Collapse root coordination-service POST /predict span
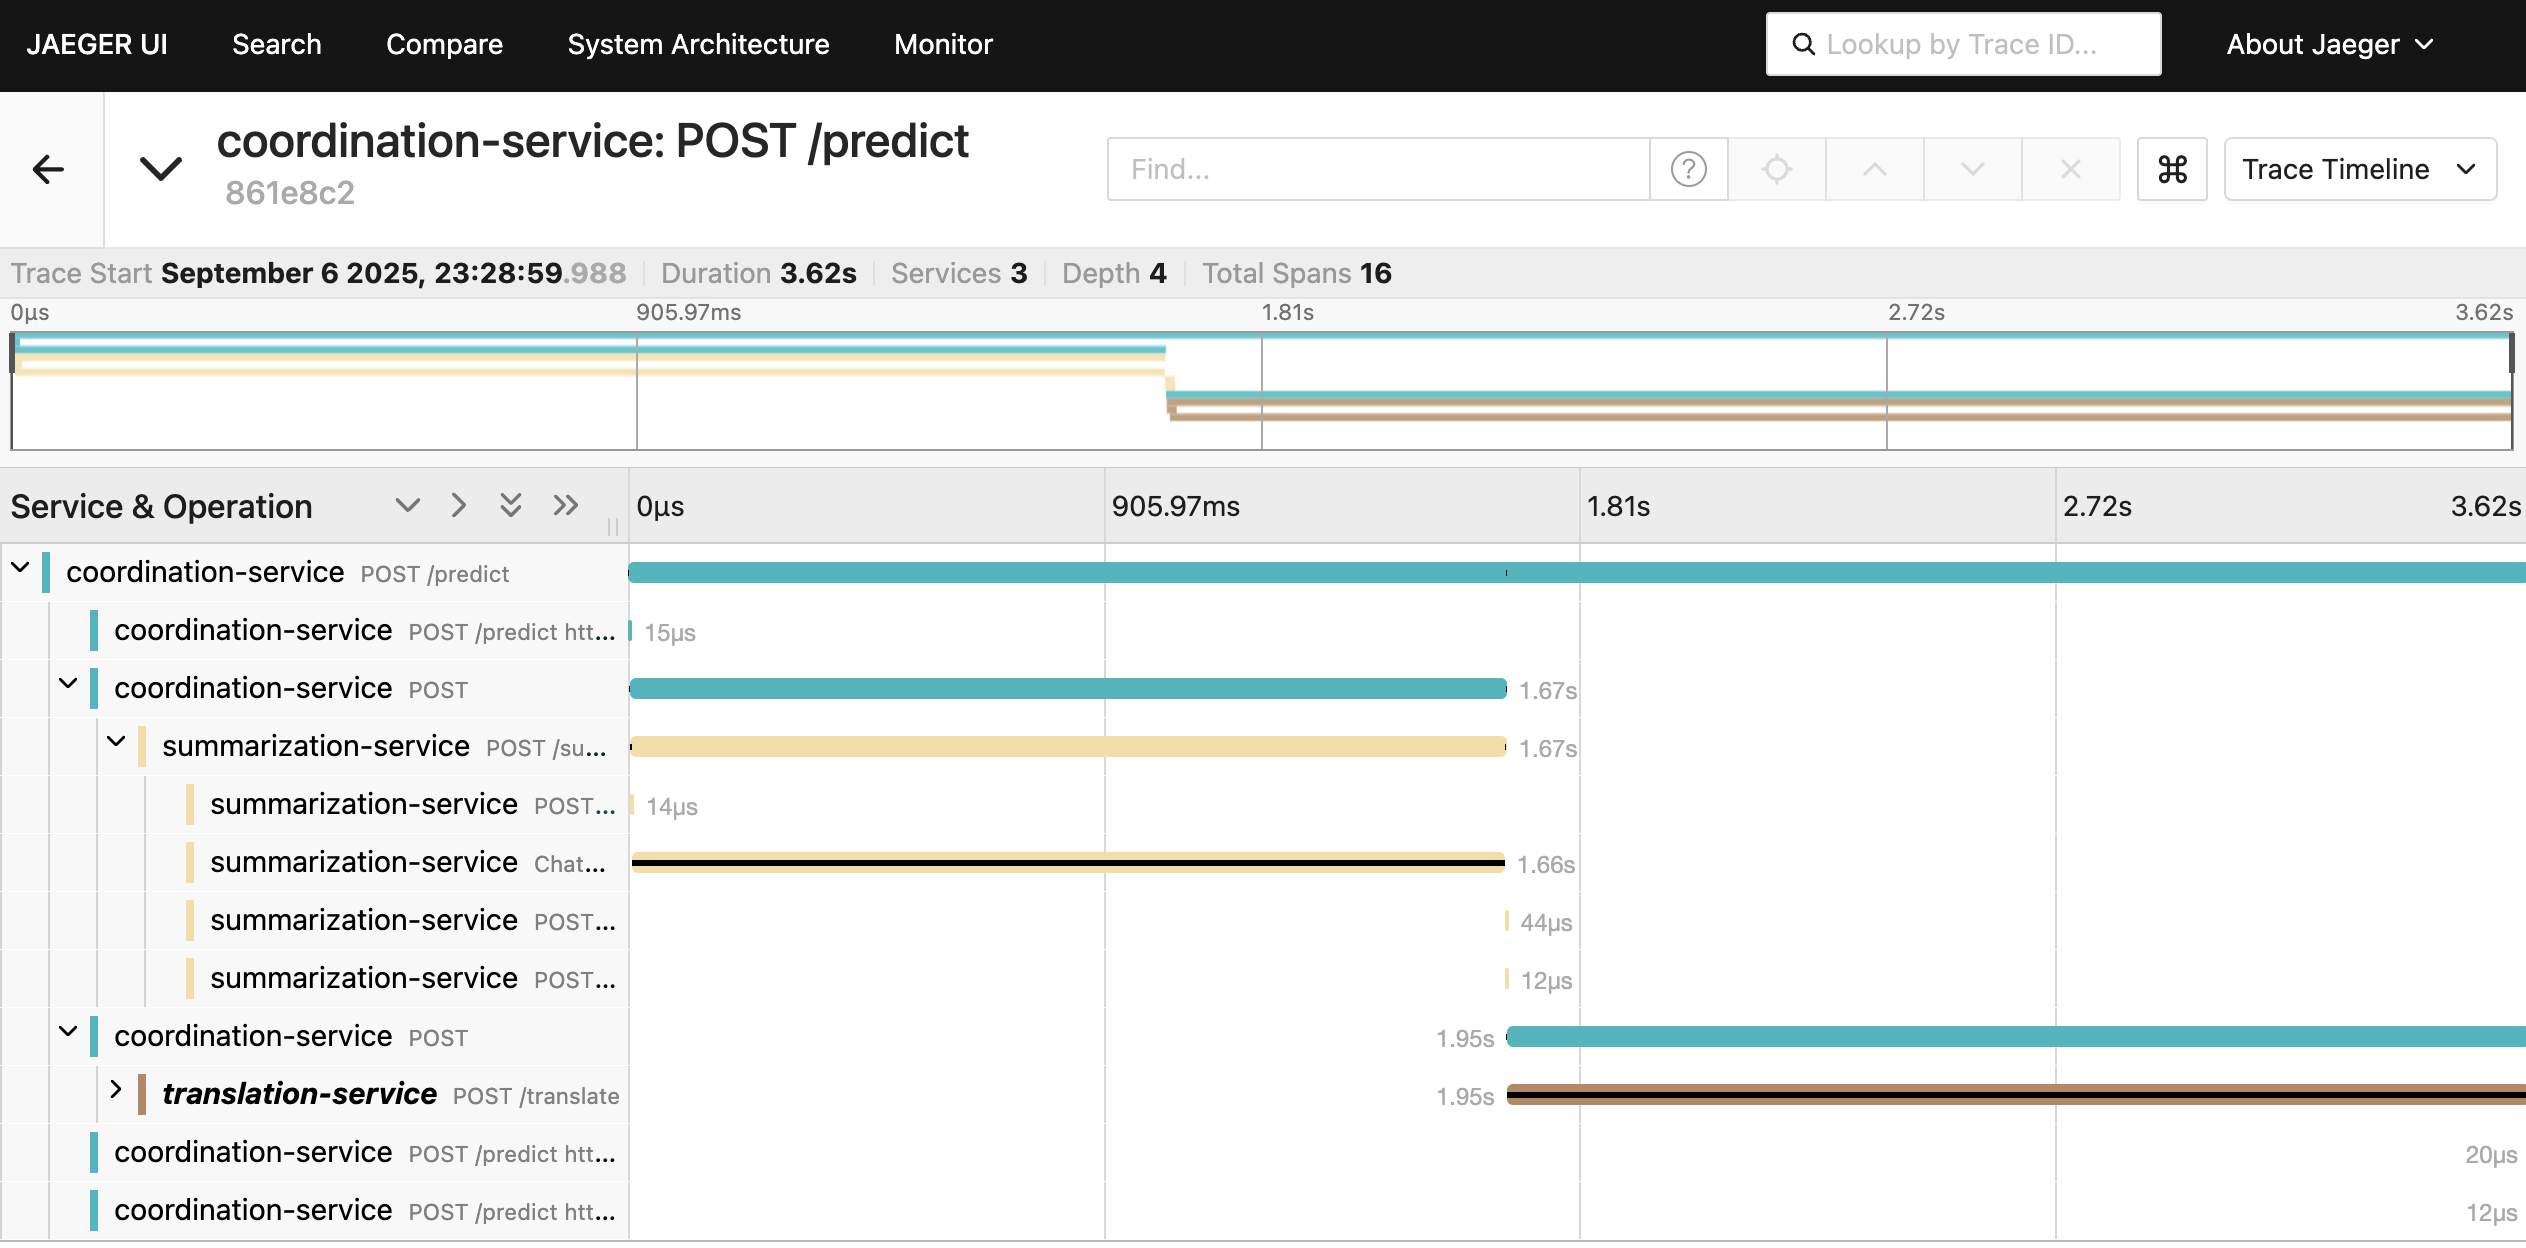The width and height of the screenshot is (2526, 1248). pos(20,568)
